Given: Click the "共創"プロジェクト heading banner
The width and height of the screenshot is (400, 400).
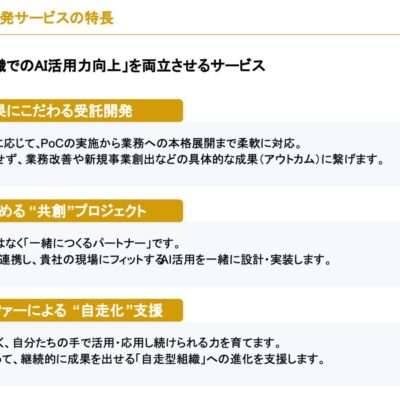Looking at the screenshot, I should pos(91,211).
